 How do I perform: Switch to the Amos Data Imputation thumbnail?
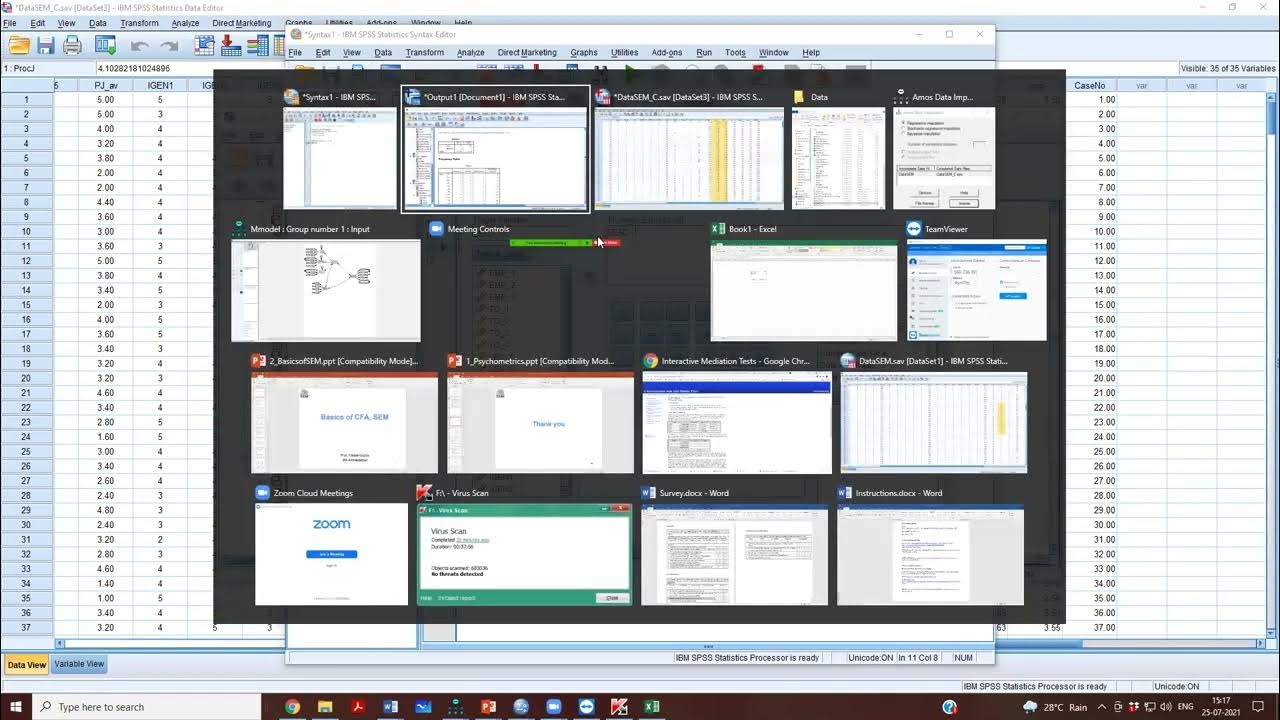point(944,158)
